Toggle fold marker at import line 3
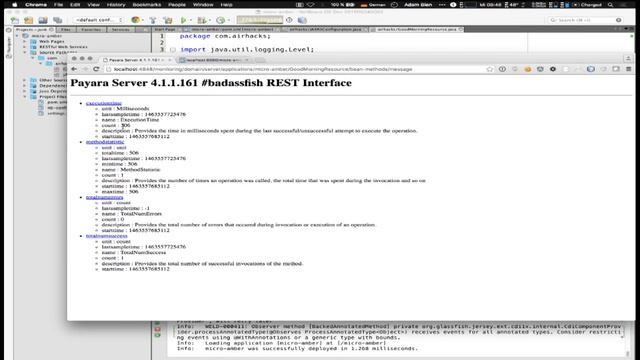This screenshot has height=360, width=640. click(x=172, y=50)
